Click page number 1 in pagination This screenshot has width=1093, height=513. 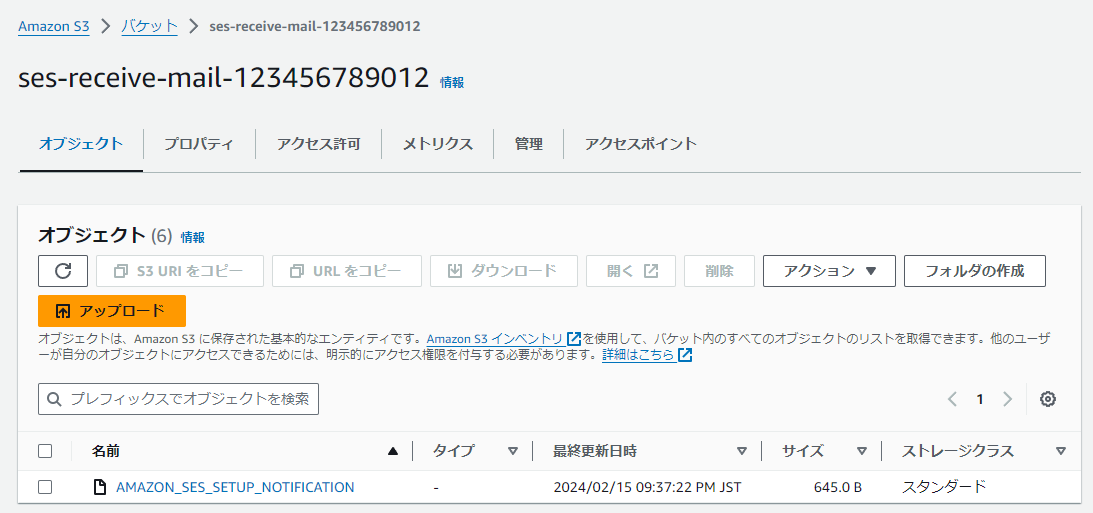(x=979, y=399)
